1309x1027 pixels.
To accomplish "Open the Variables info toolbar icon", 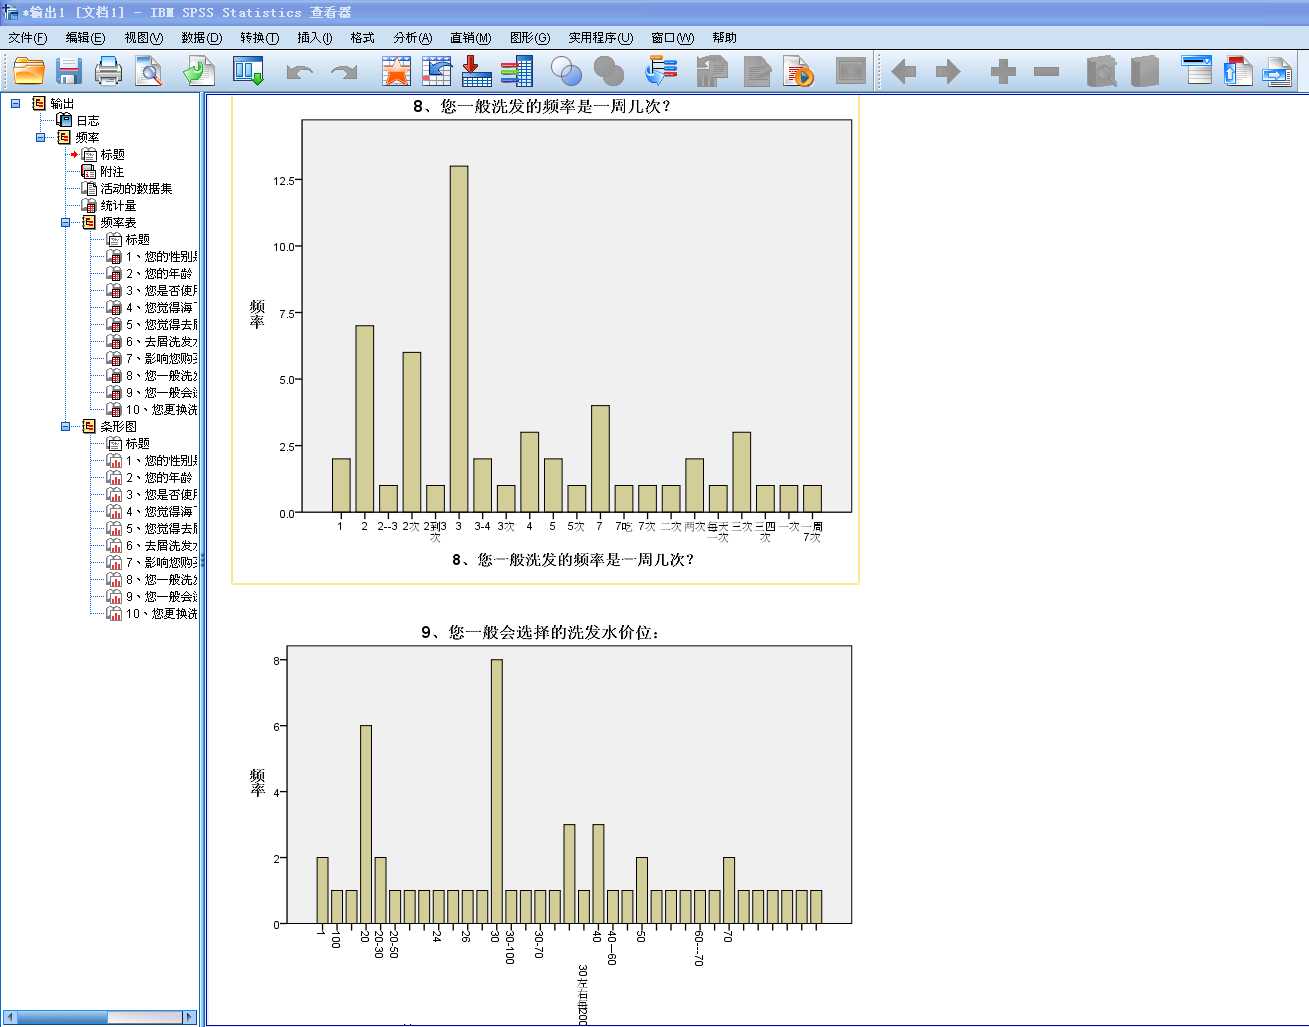I will coord(517,71).
